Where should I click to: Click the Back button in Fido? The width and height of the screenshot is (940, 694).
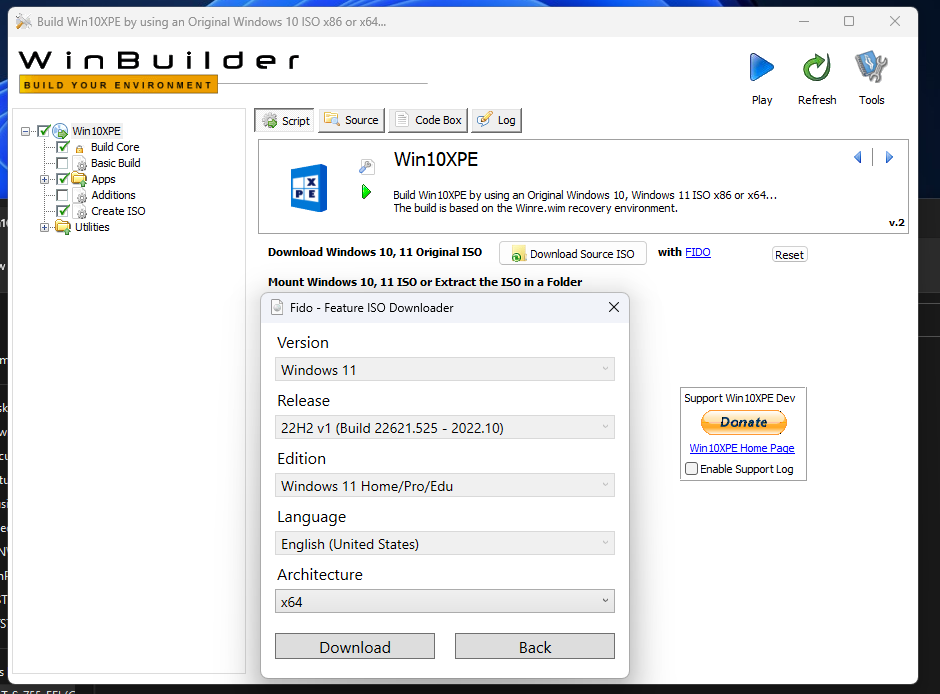coord(535,647)
